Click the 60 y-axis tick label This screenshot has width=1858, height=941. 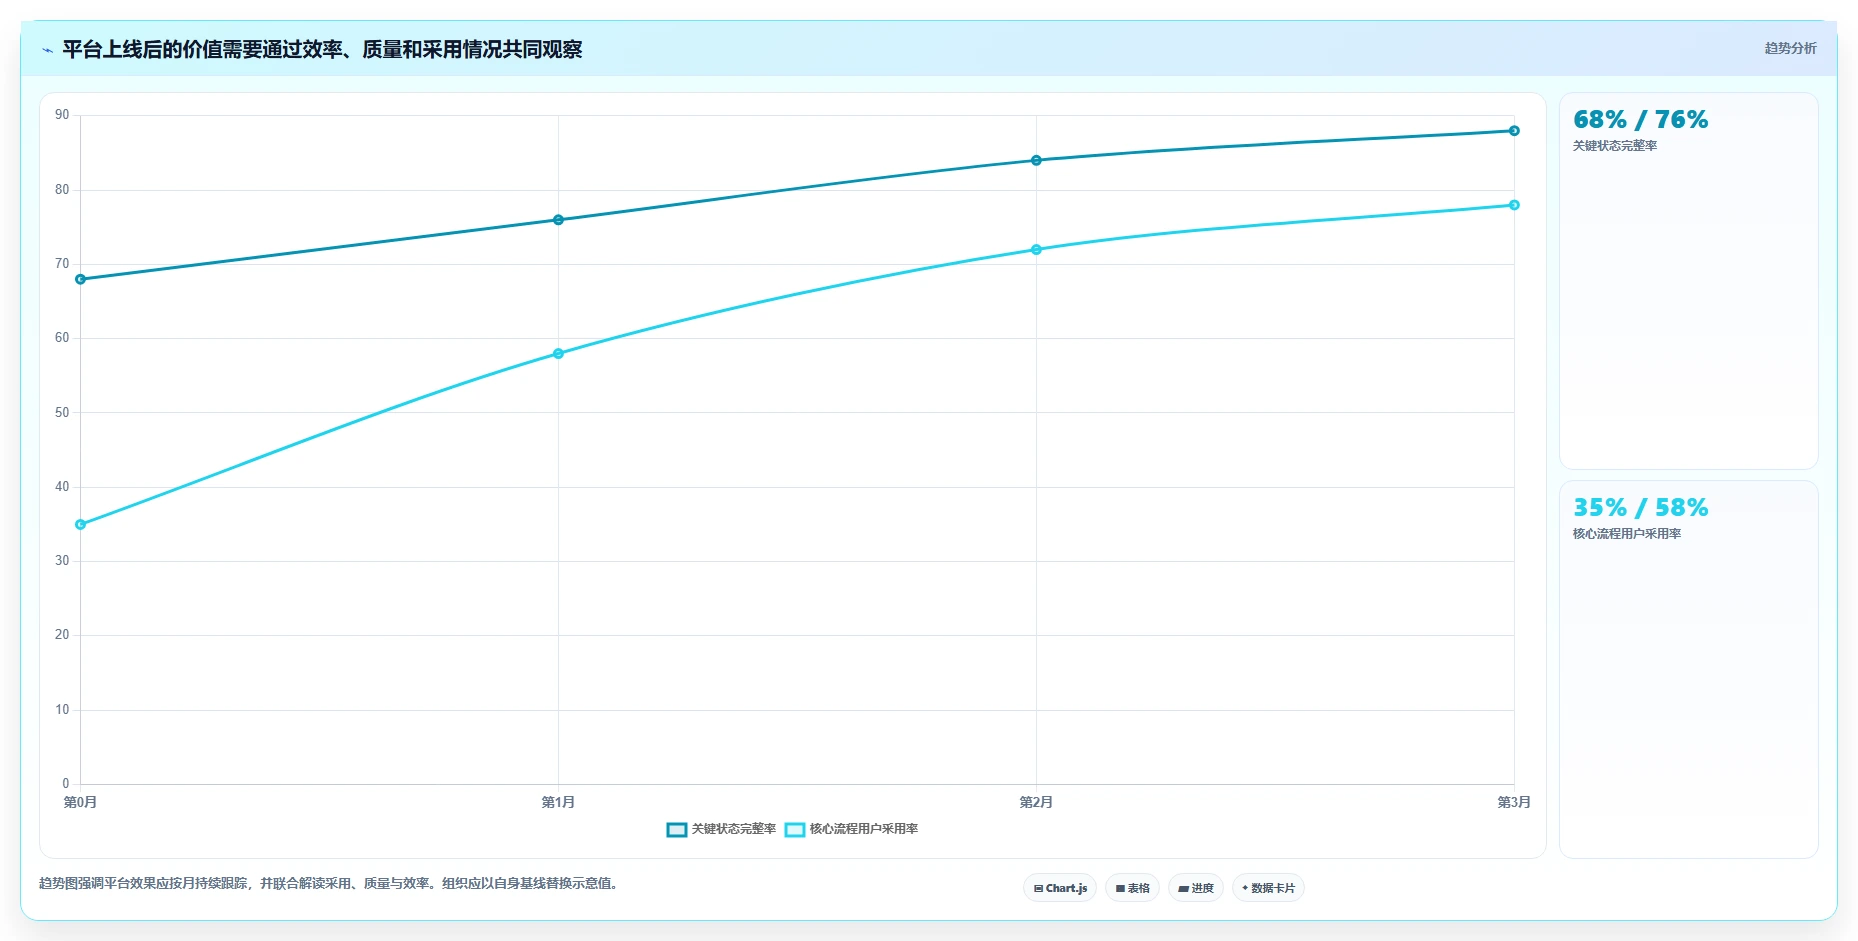[62, 338]
